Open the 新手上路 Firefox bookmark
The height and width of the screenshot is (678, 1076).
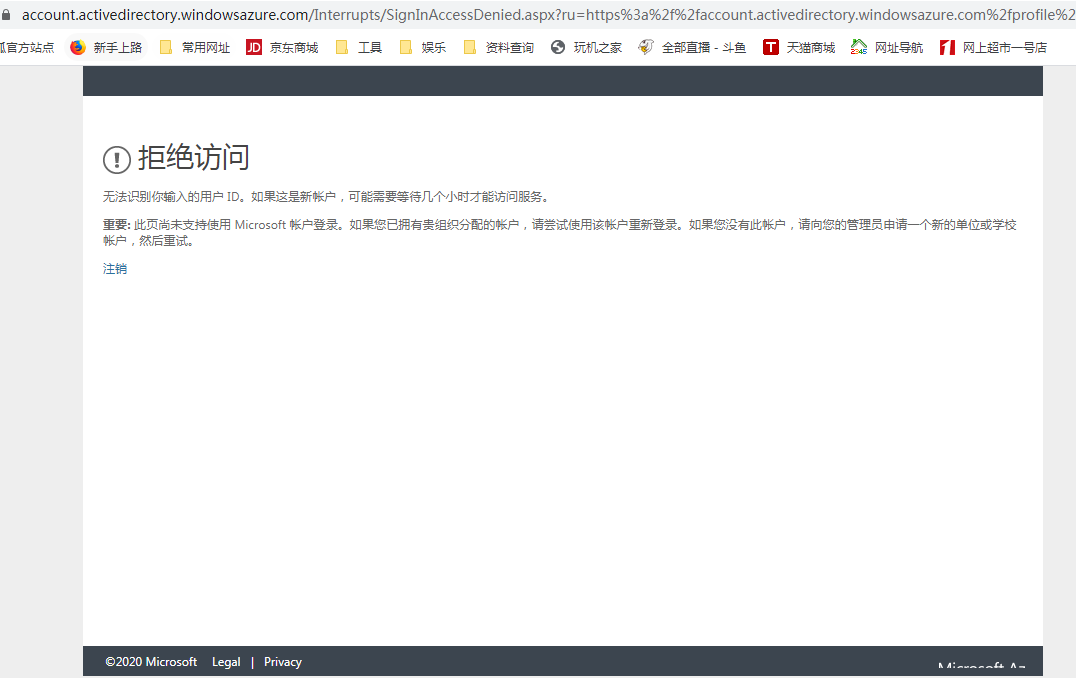tap(106, 47)
